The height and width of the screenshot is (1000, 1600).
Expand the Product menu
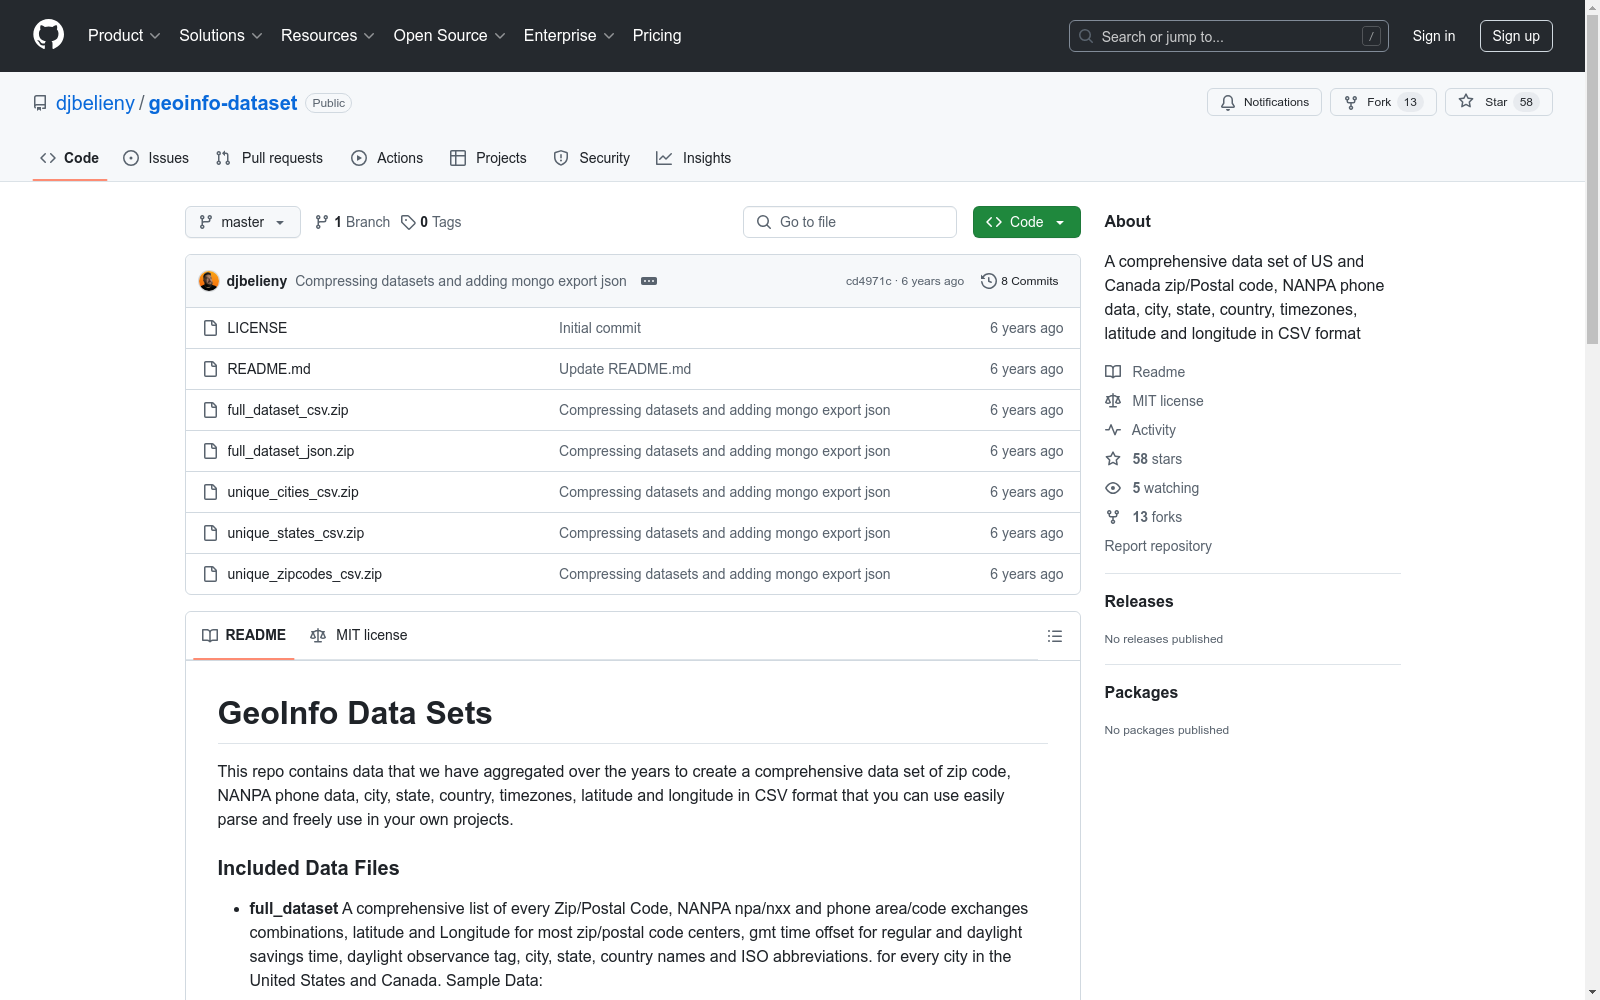coord(124,35)
